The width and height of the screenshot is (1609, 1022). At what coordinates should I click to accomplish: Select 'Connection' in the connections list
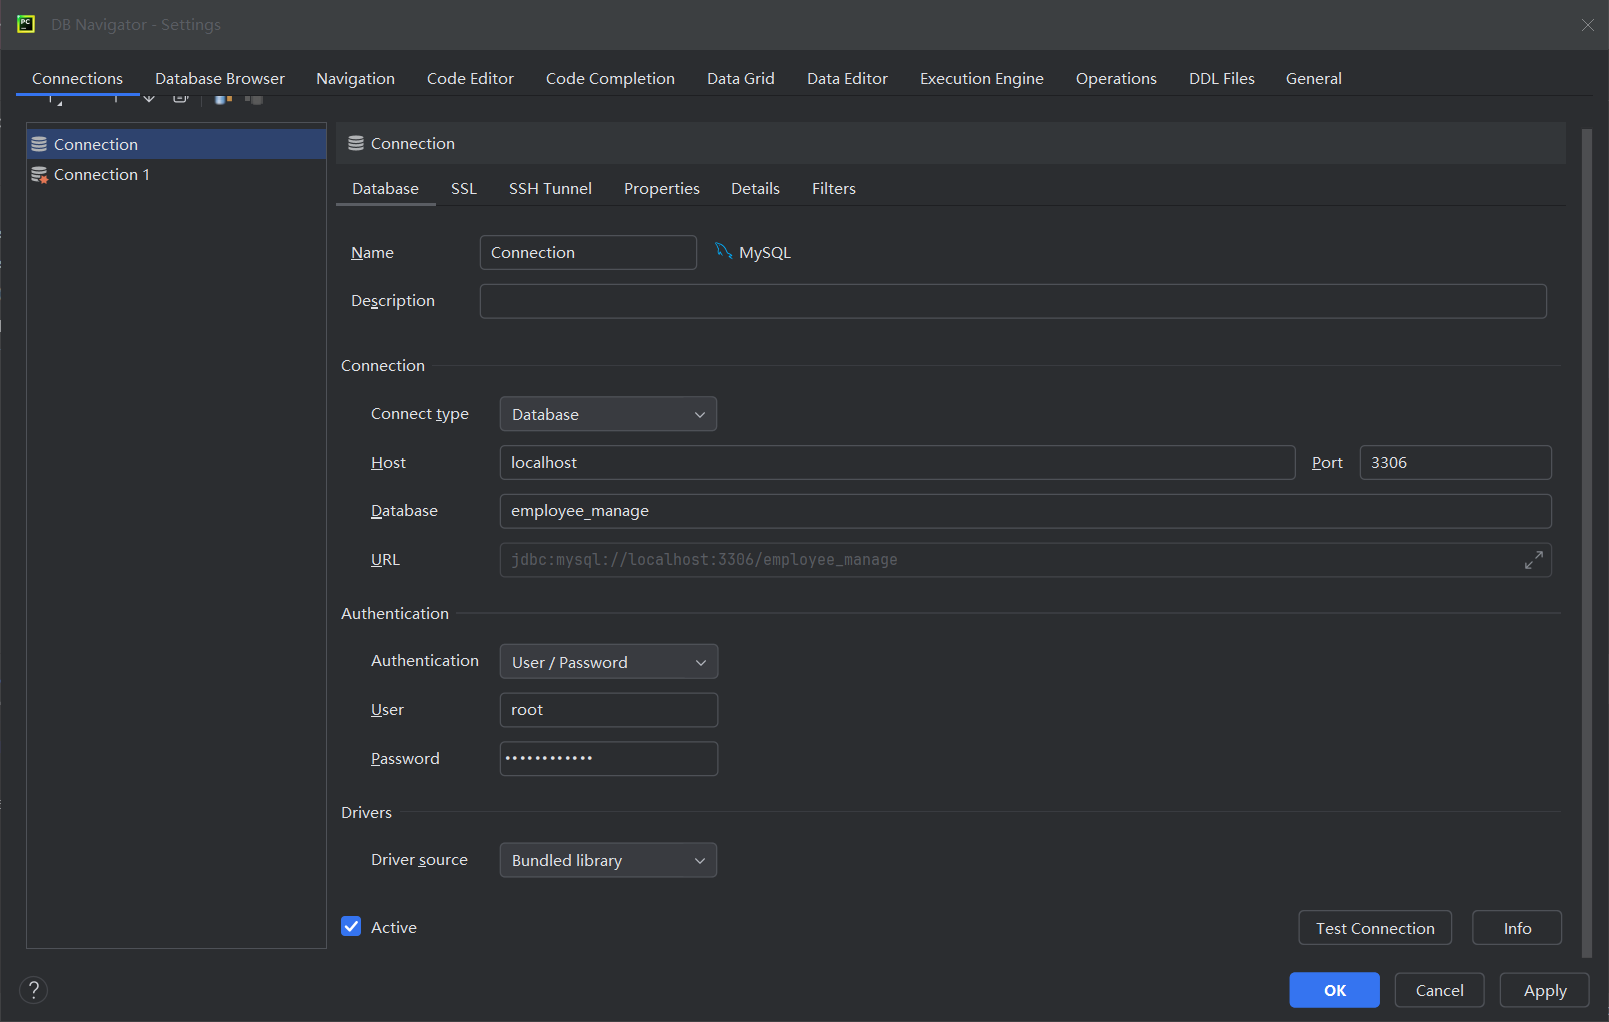[x=176, y=144]
